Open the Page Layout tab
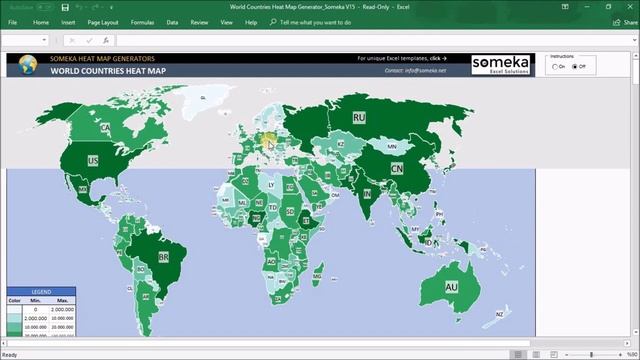This screenshot has width=640, height=360. point(103,22)
